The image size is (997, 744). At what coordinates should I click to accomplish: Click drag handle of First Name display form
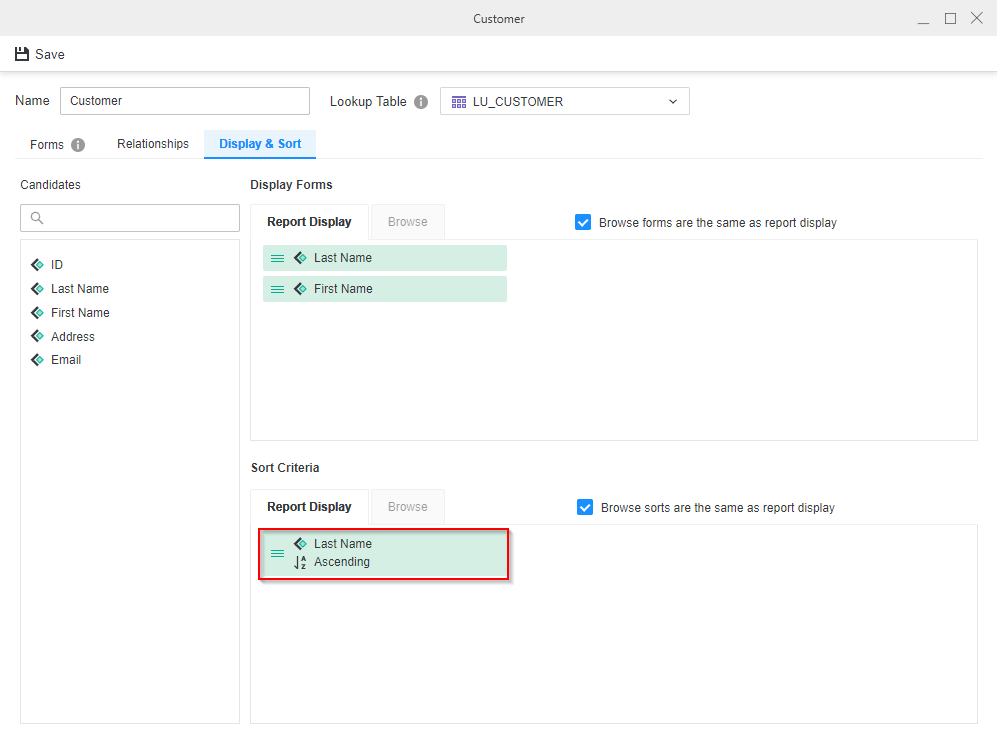pos(278,289)
